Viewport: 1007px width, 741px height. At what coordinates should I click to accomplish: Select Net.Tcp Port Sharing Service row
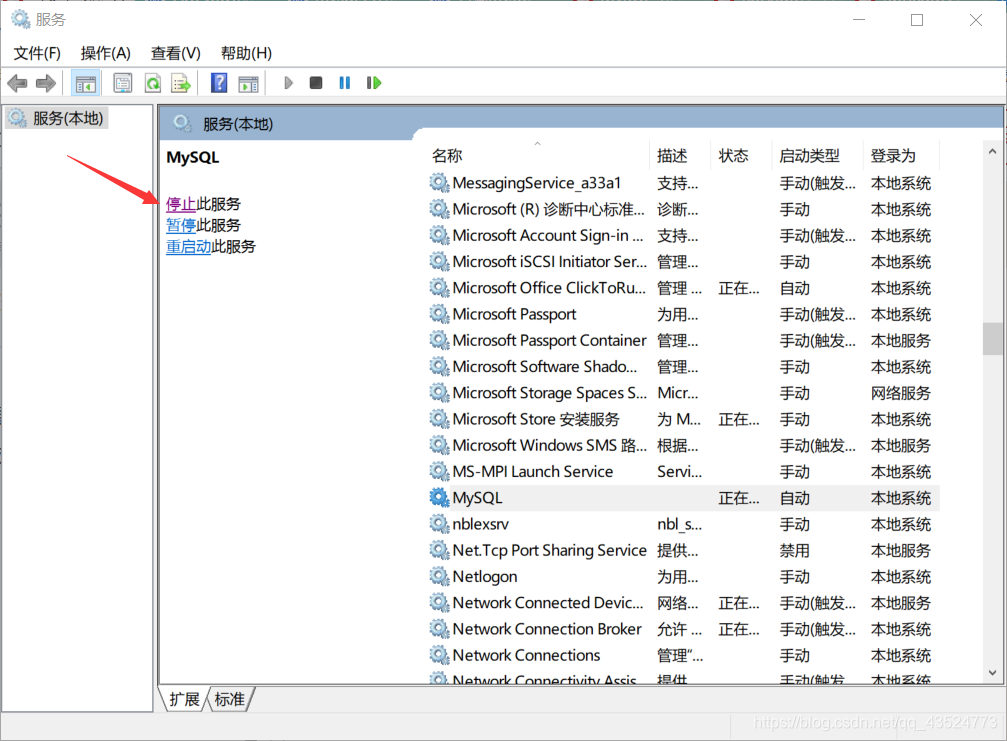point(683,550)
